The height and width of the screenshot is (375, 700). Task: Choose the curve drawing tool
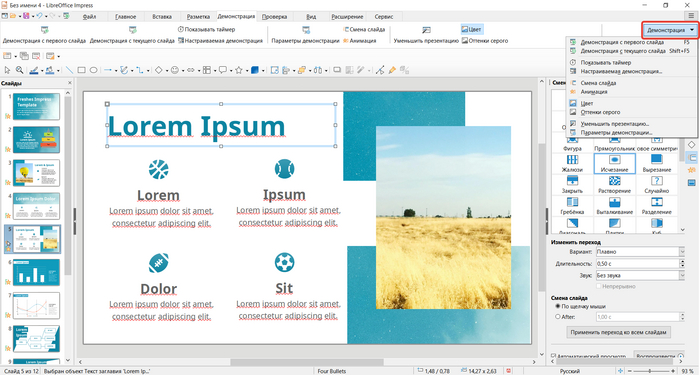[x=124, y=70]
